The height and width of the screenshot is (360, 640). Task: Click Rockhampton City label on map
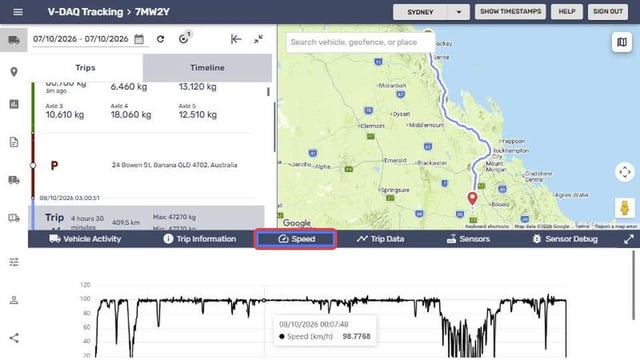(510, 153)
